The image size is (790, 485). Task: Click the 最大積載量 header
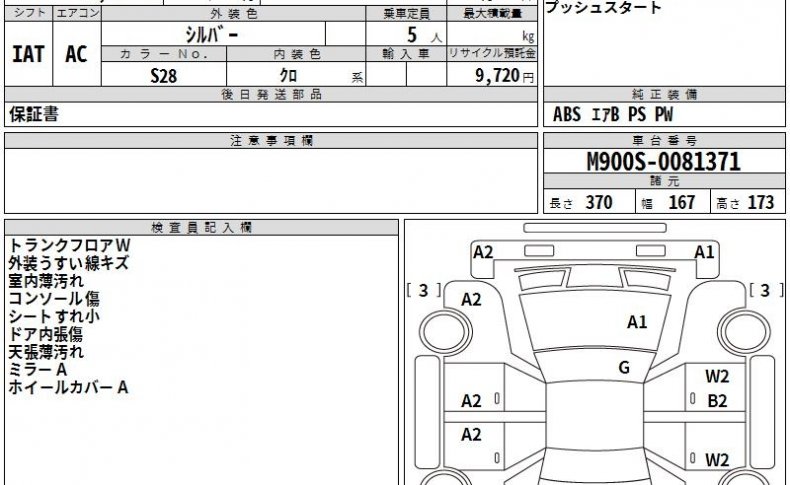click(x=492, y=14)
